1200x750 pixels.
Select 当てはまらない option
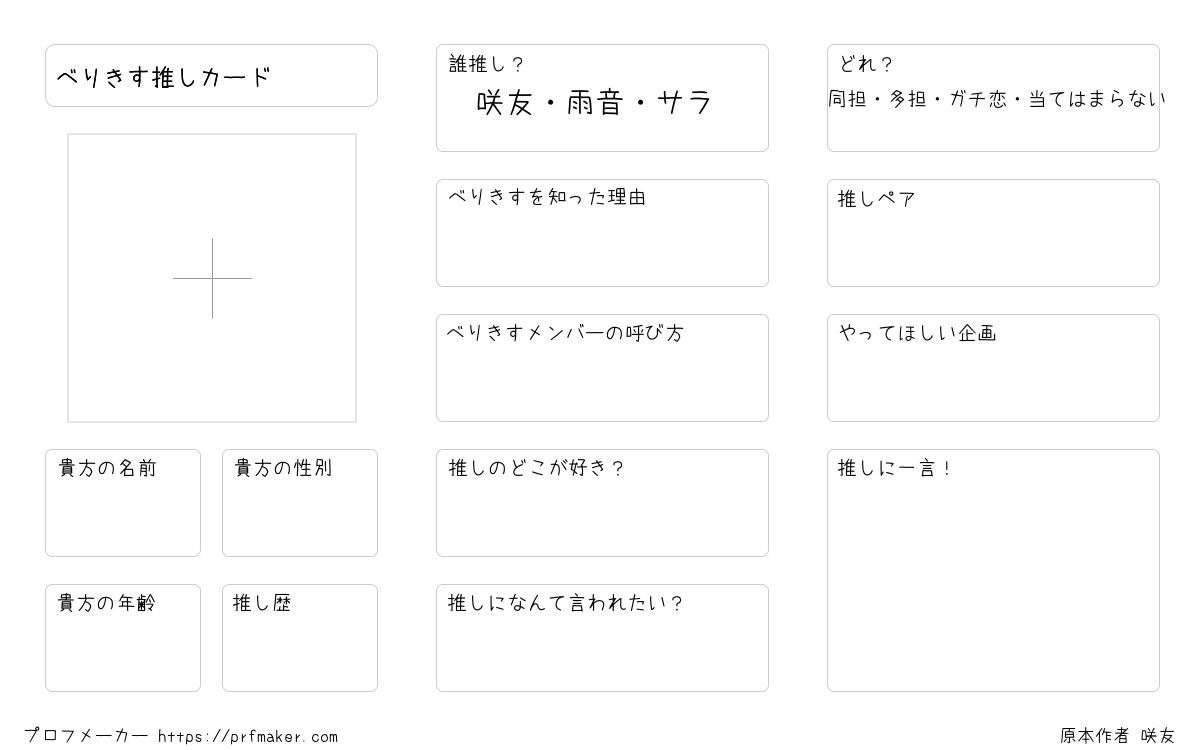[1098, 99]
